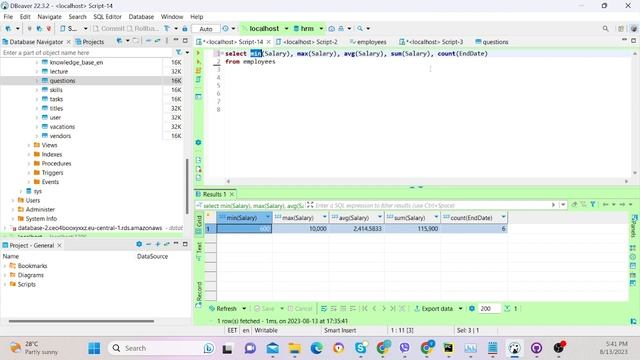
Task: Select the questions table in navigator
Action: point(62,81)
